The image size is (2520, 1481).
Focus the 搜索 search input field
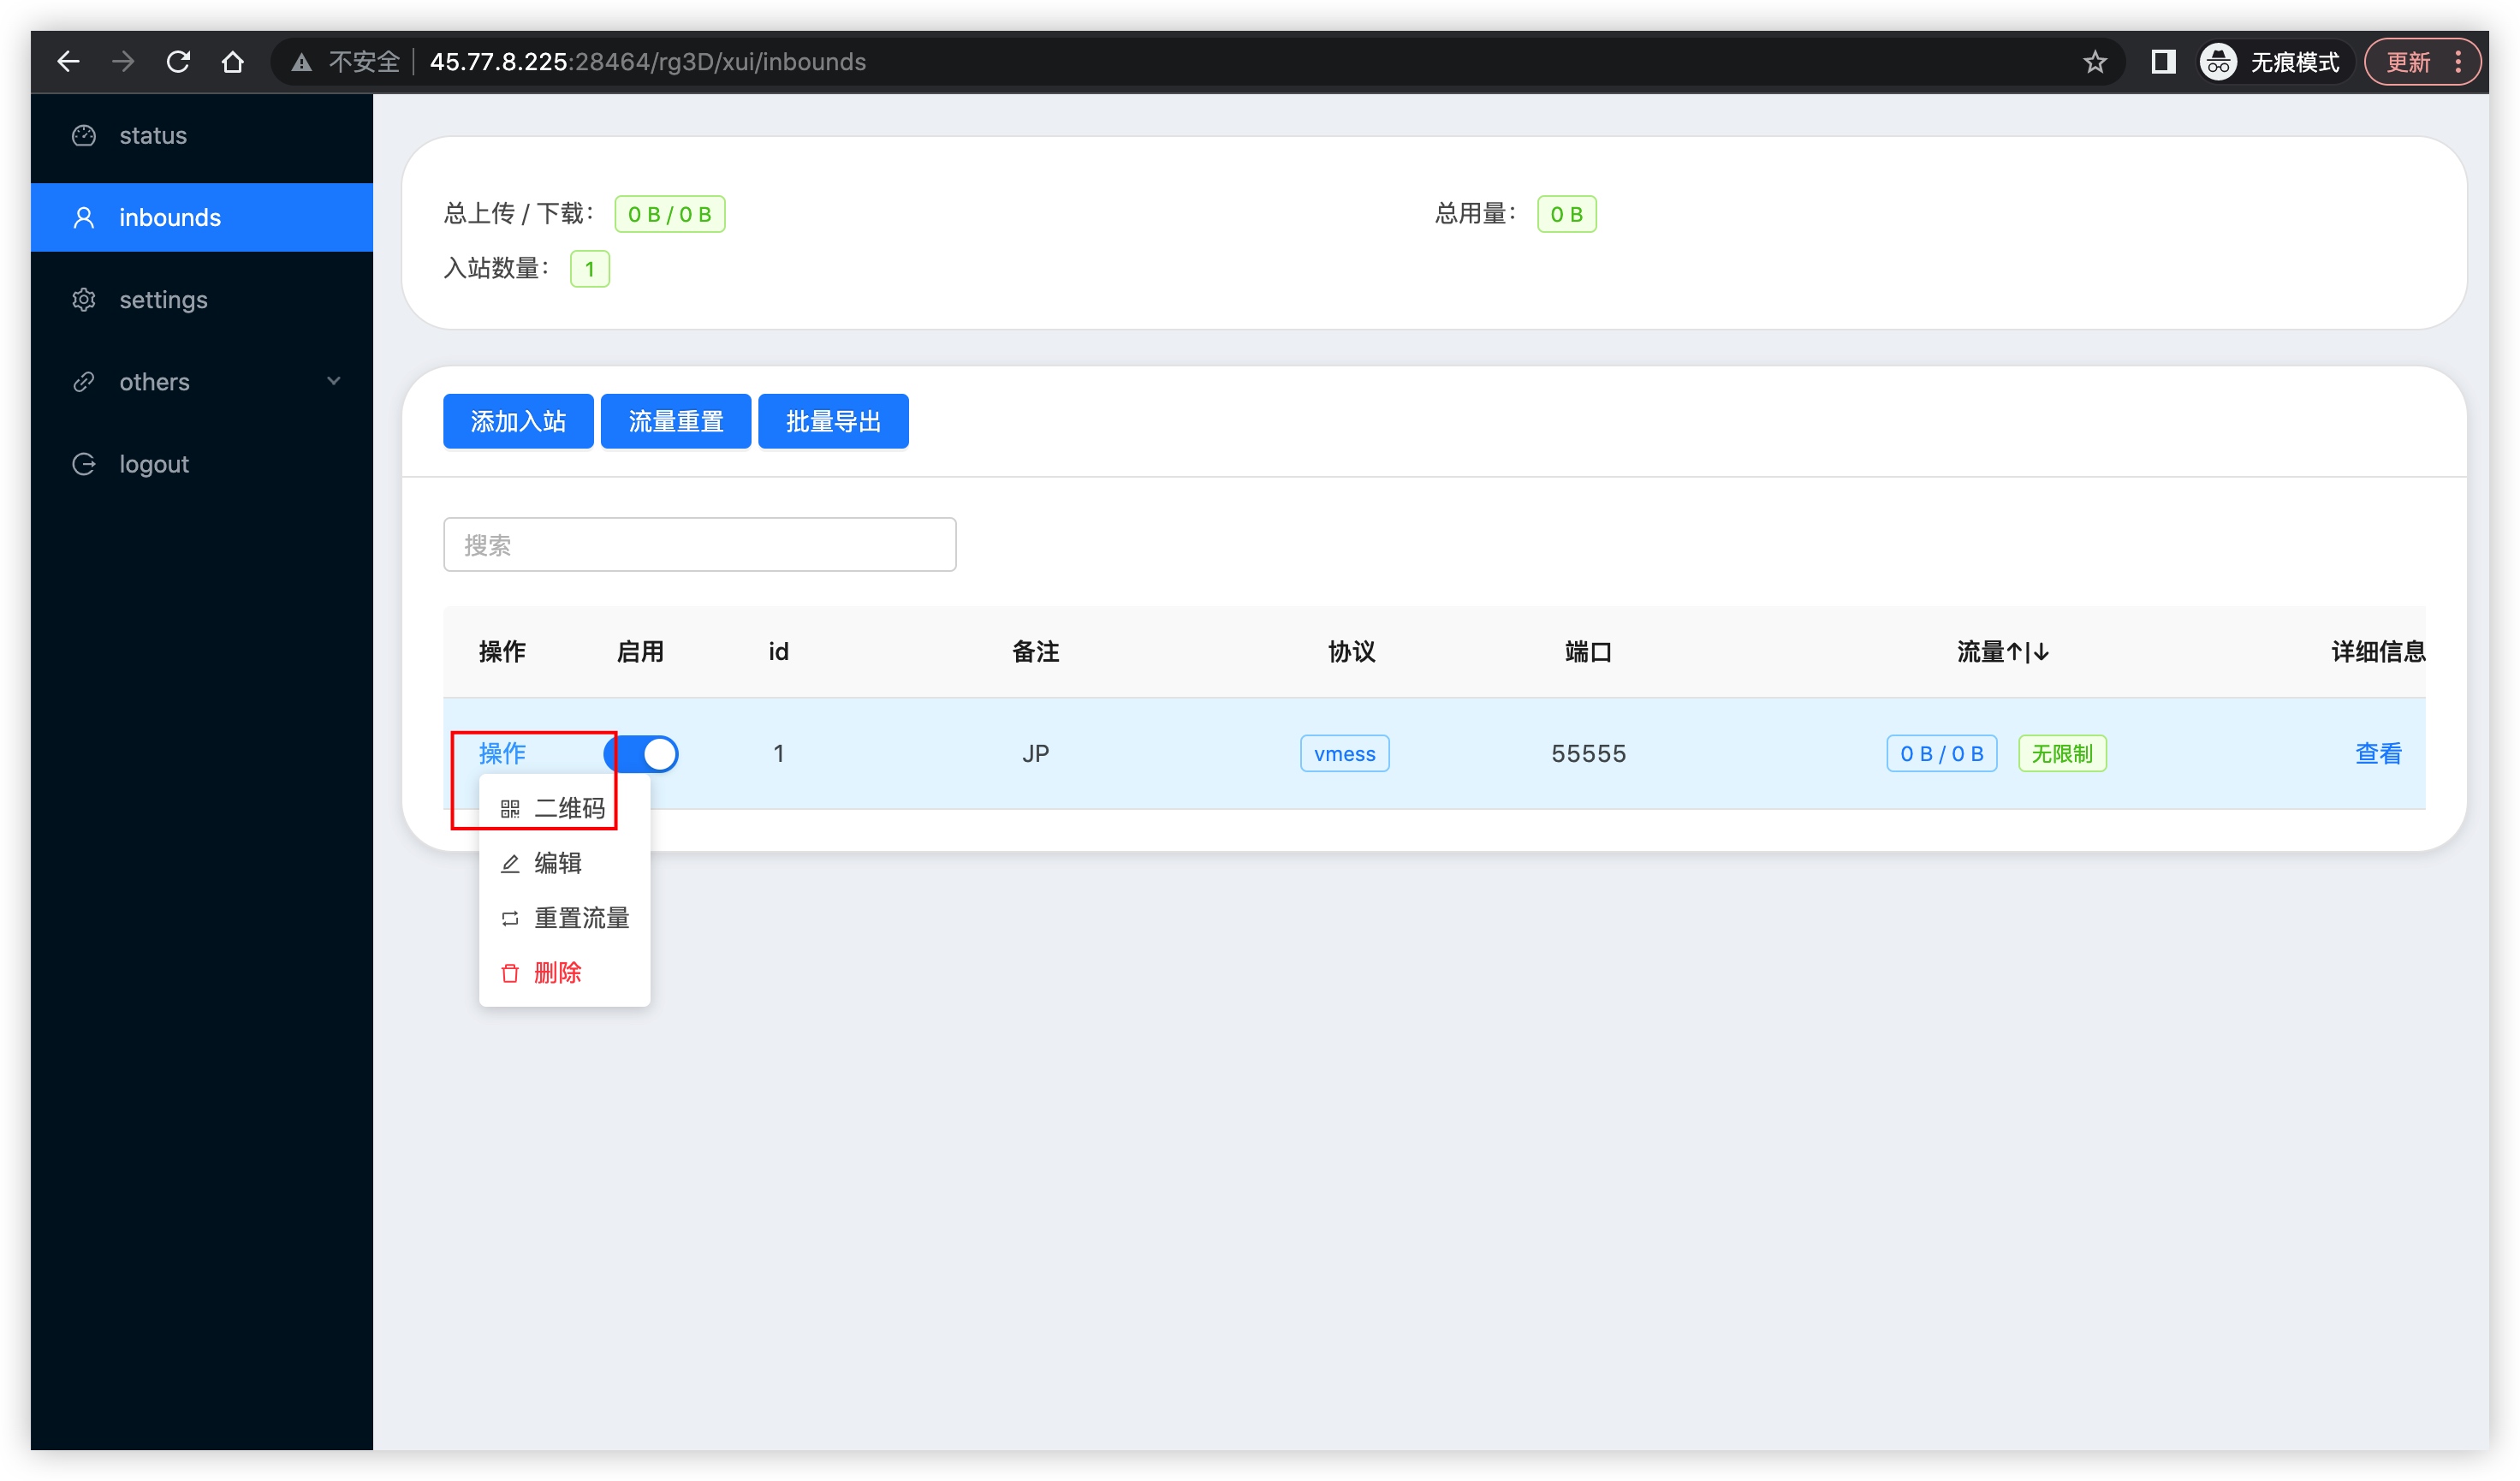[699, 545]
